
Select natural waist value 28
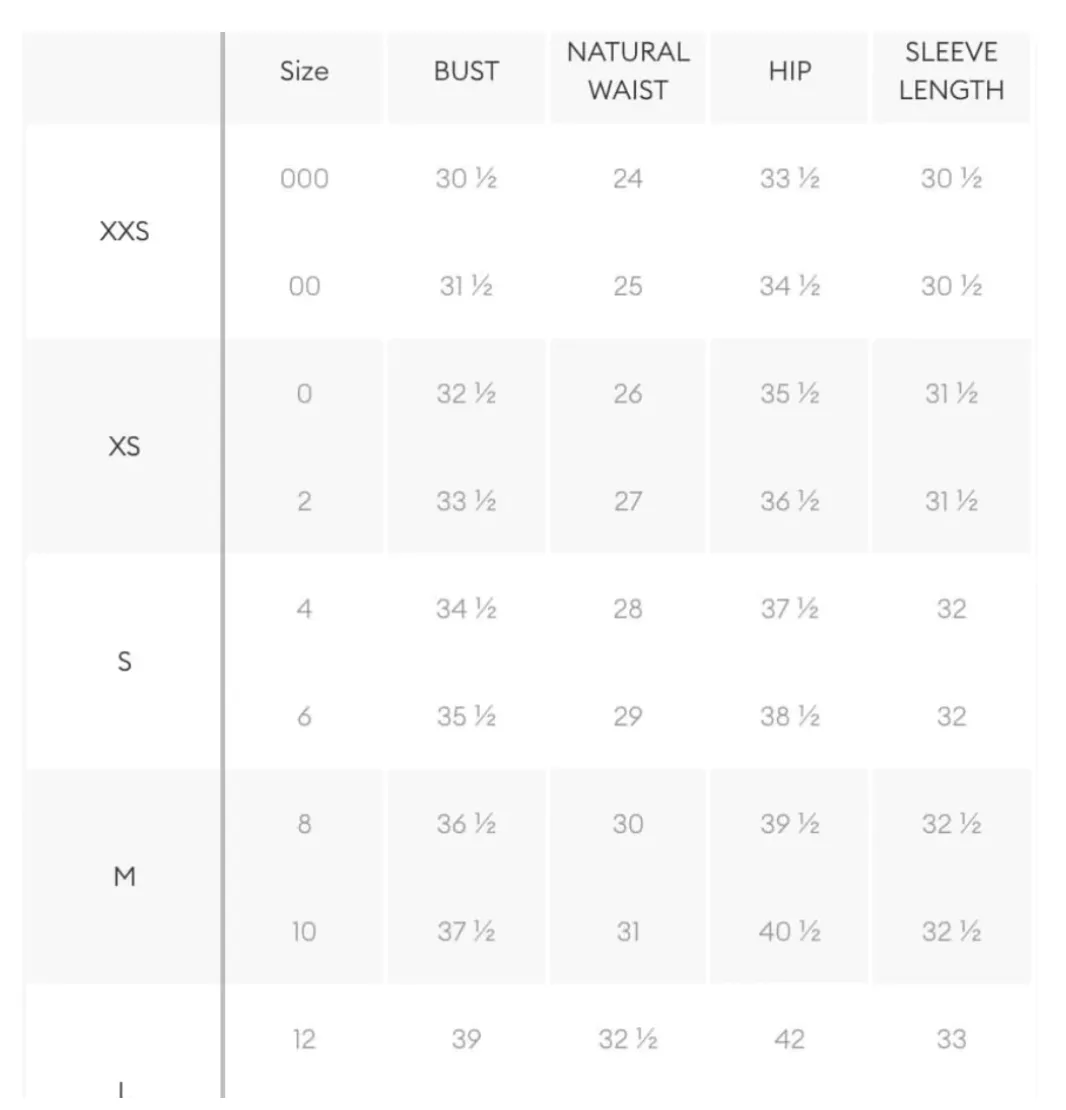tap(628, 609)
